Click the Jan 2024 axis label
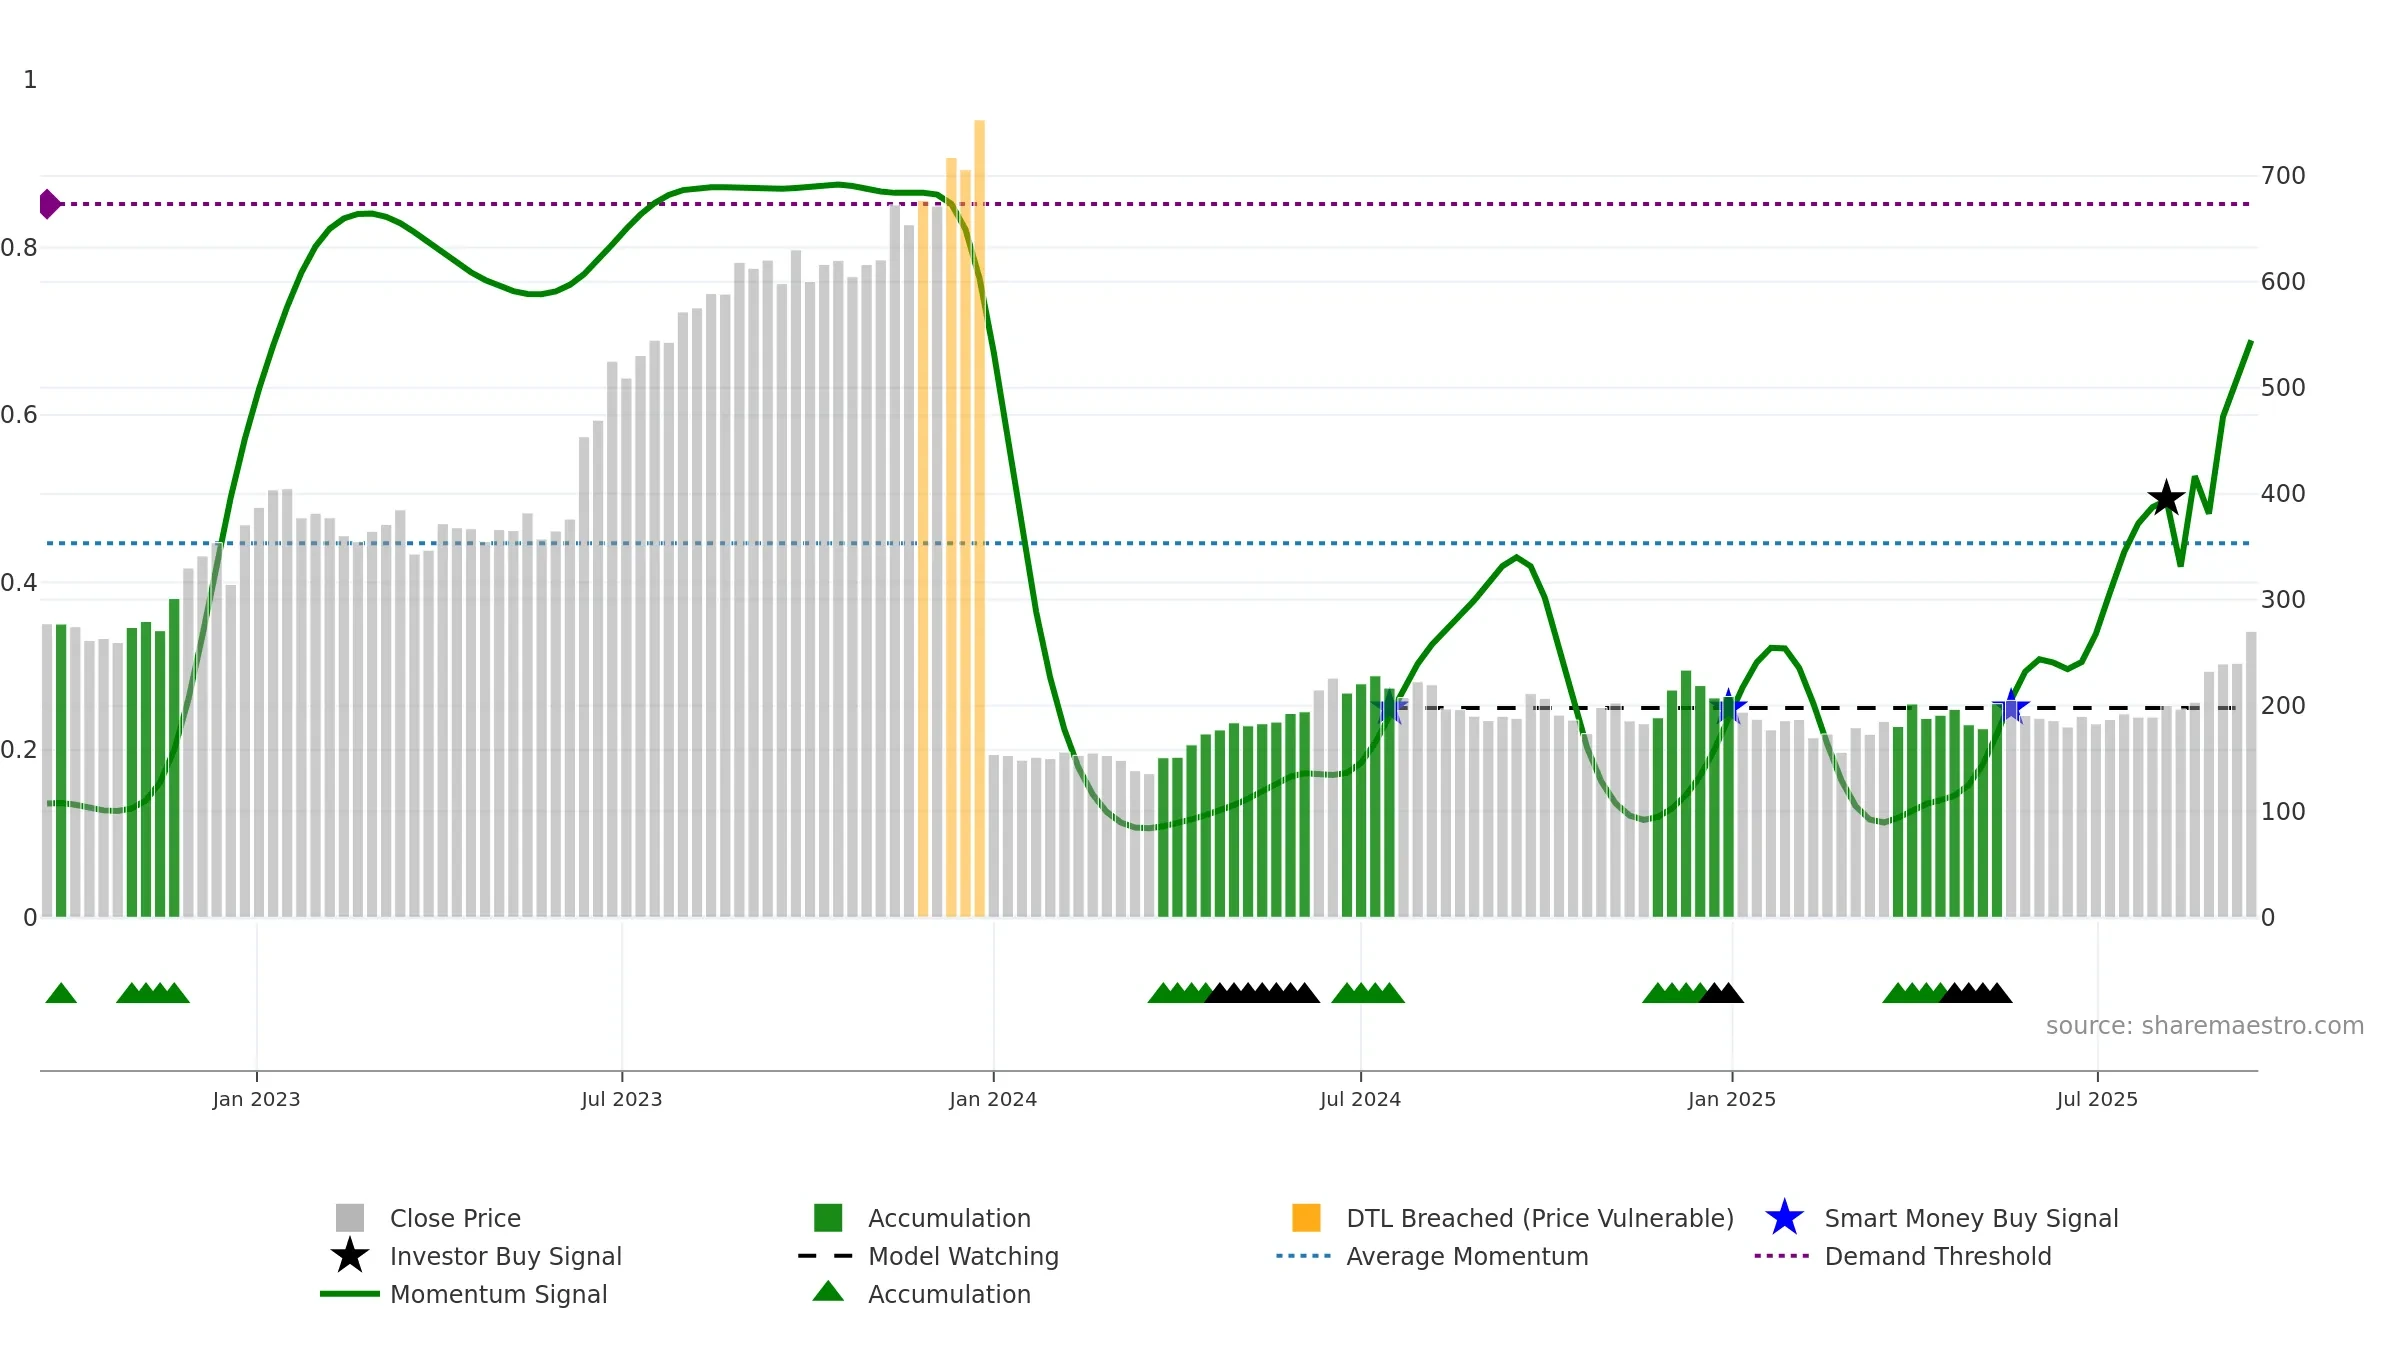 click(x=993, y=1100)
